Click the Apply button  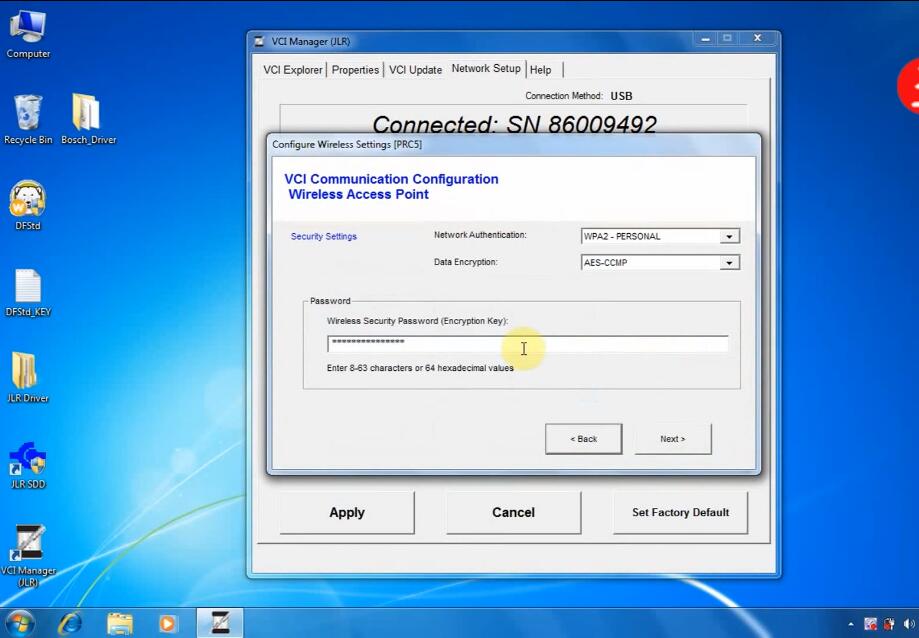click(x=347, y=513)
